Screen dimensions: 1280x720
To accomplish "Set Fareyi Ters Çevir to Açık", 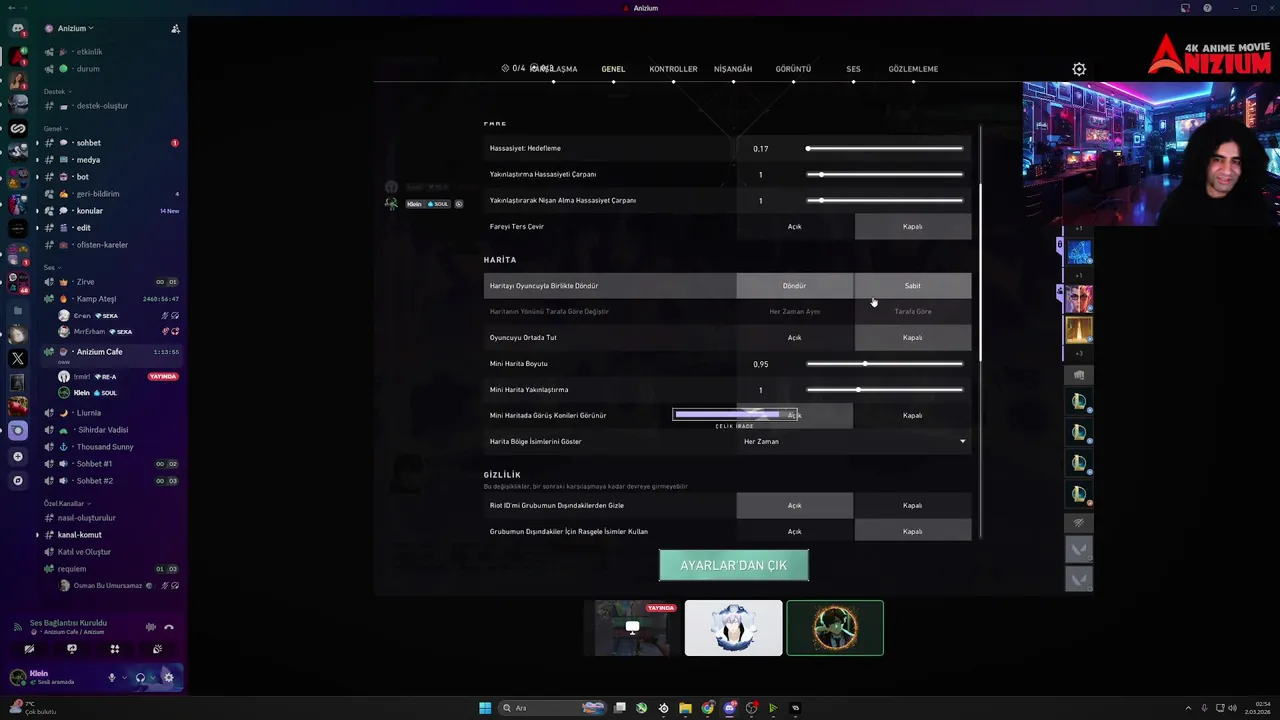I will tap(794, 226).
